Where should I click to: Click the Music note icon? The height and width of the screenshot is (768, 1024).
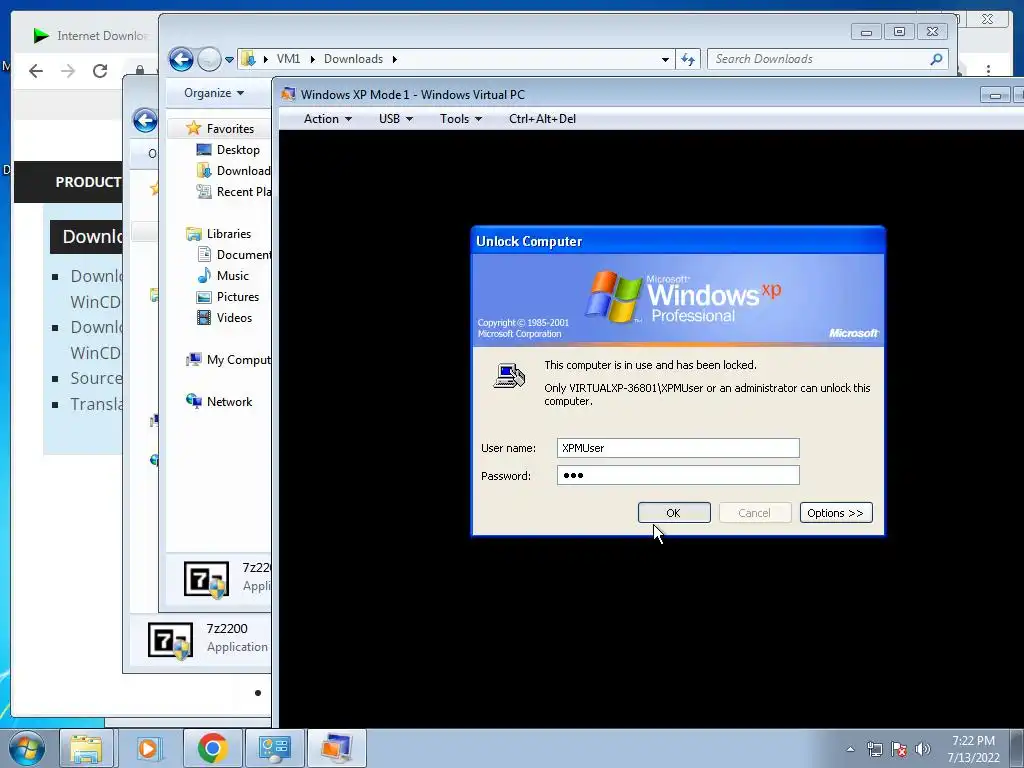[x=204, y=275]
